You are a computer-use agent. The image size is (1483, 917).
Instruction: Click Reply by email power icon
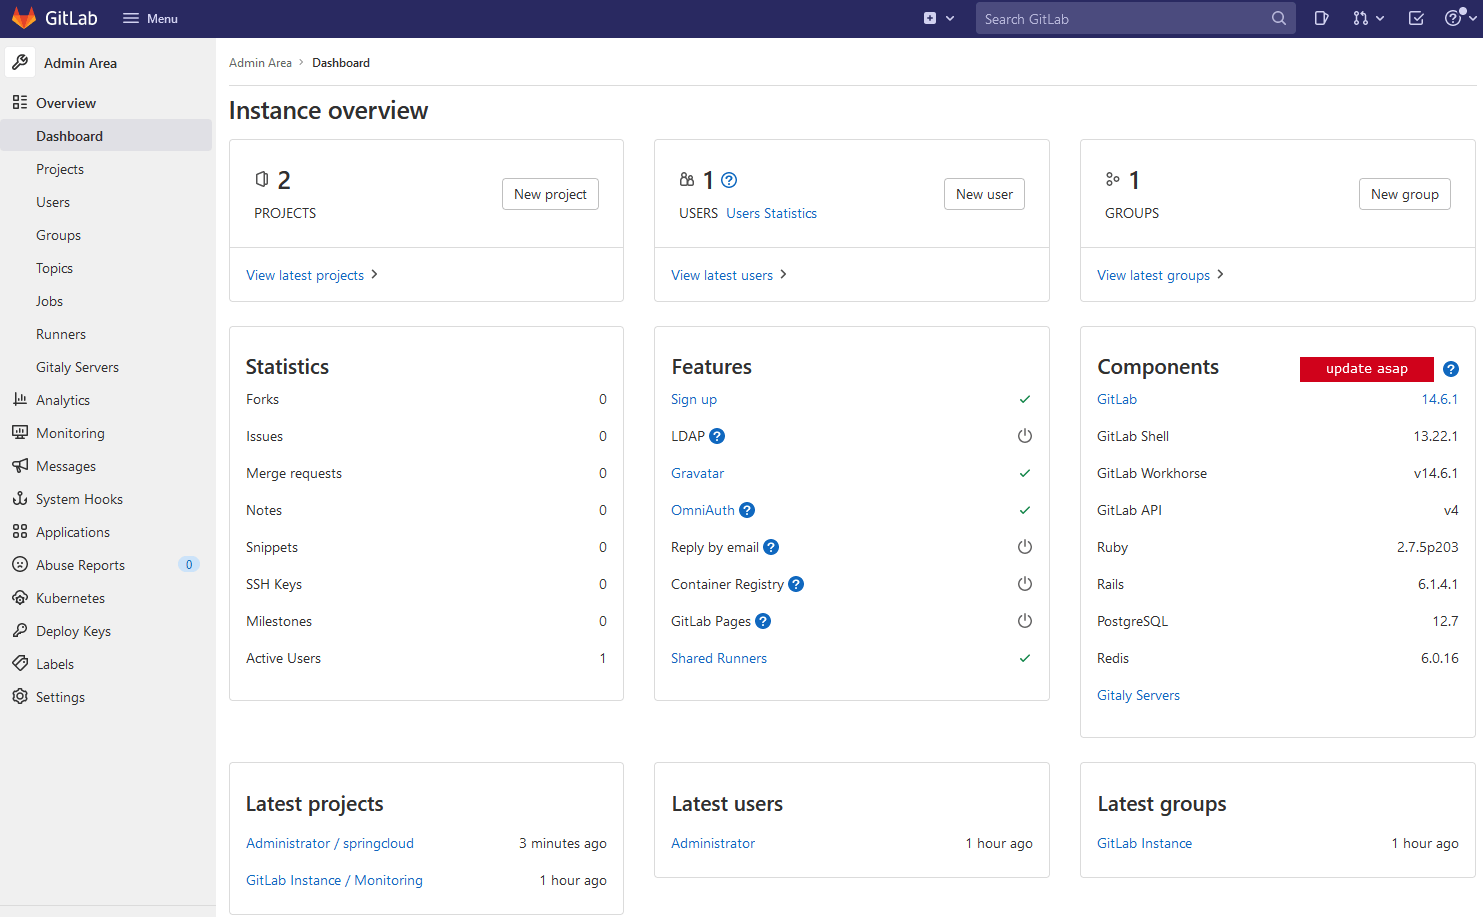(x=1025, y=547)
